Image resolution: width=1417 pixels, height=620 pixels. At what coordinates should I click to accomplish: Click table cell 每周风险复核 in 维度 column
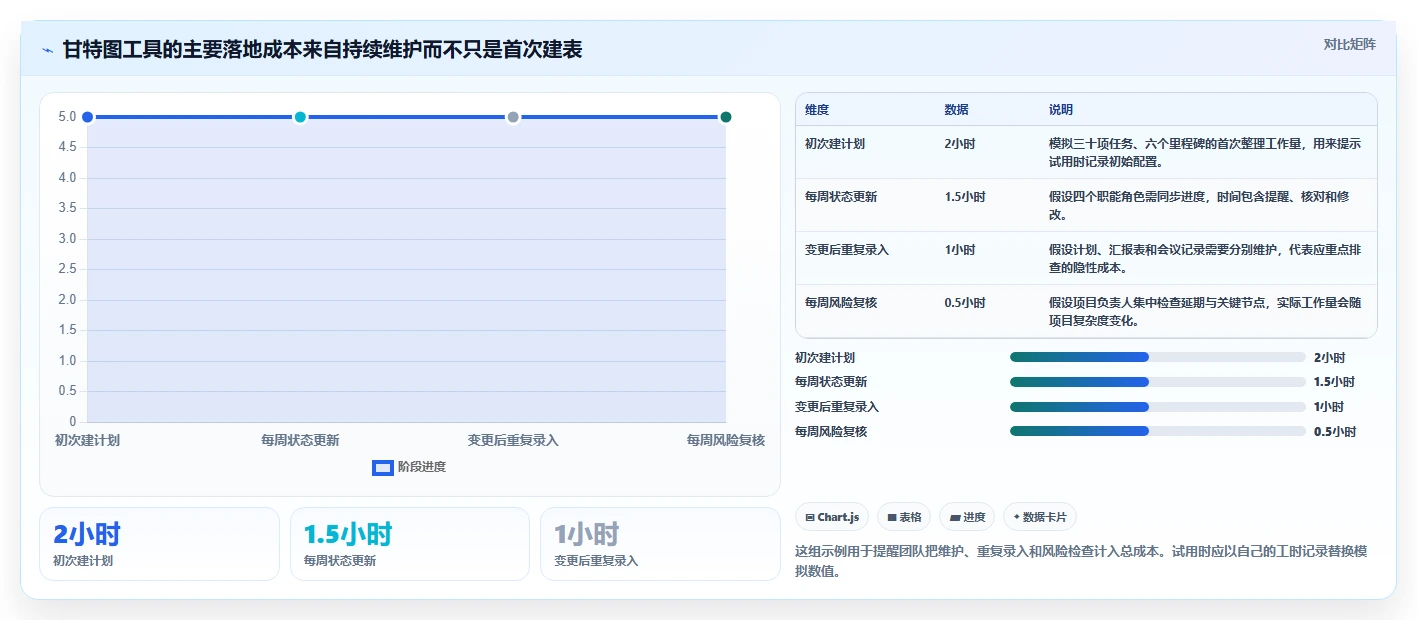841,302
